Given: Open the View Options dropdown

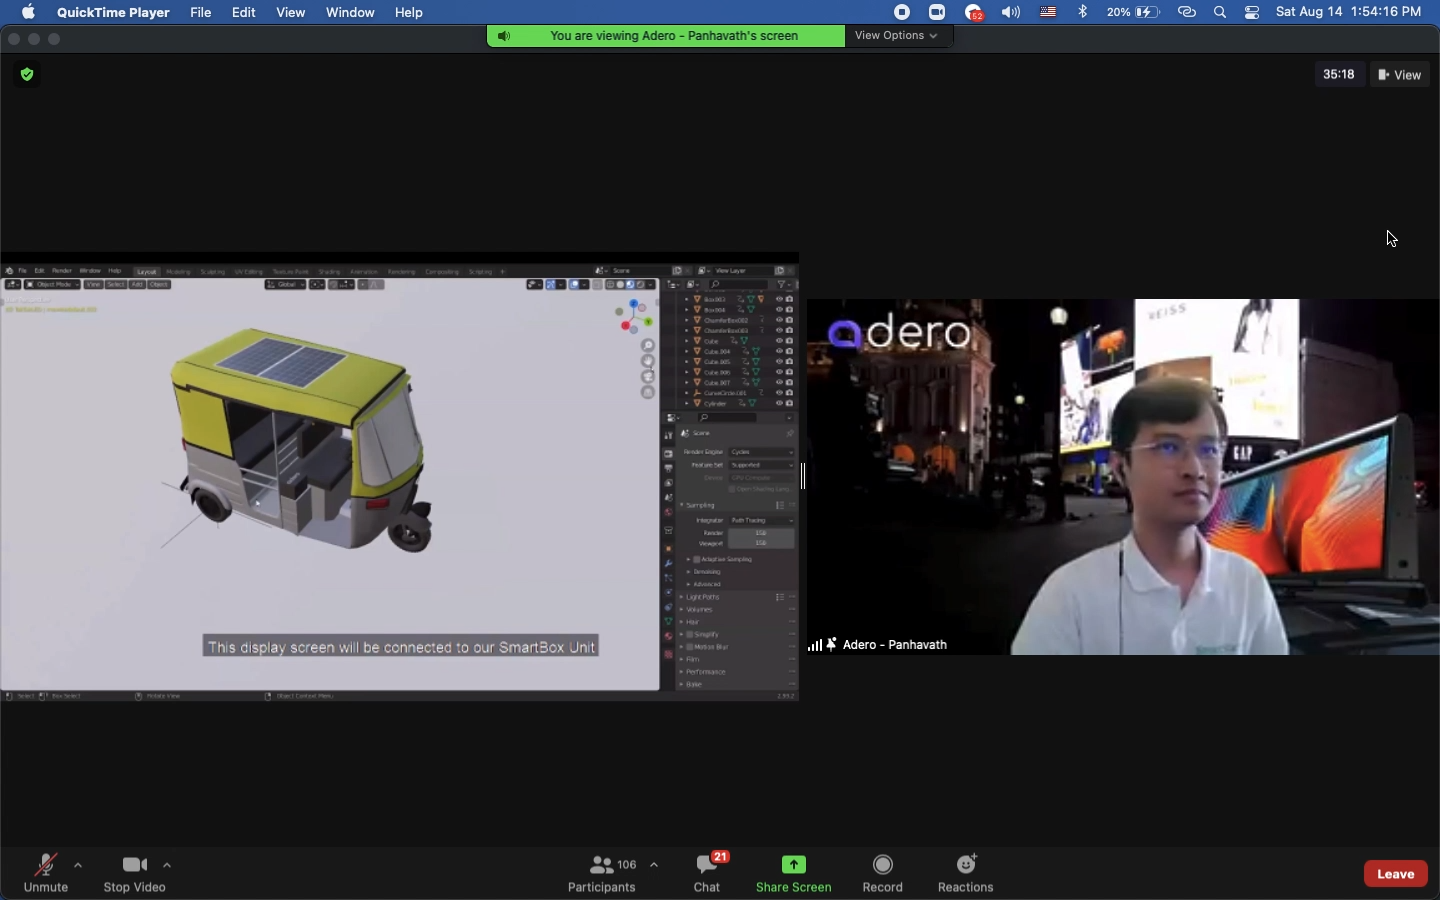Looking at the screenshot, I should point(898,36).
